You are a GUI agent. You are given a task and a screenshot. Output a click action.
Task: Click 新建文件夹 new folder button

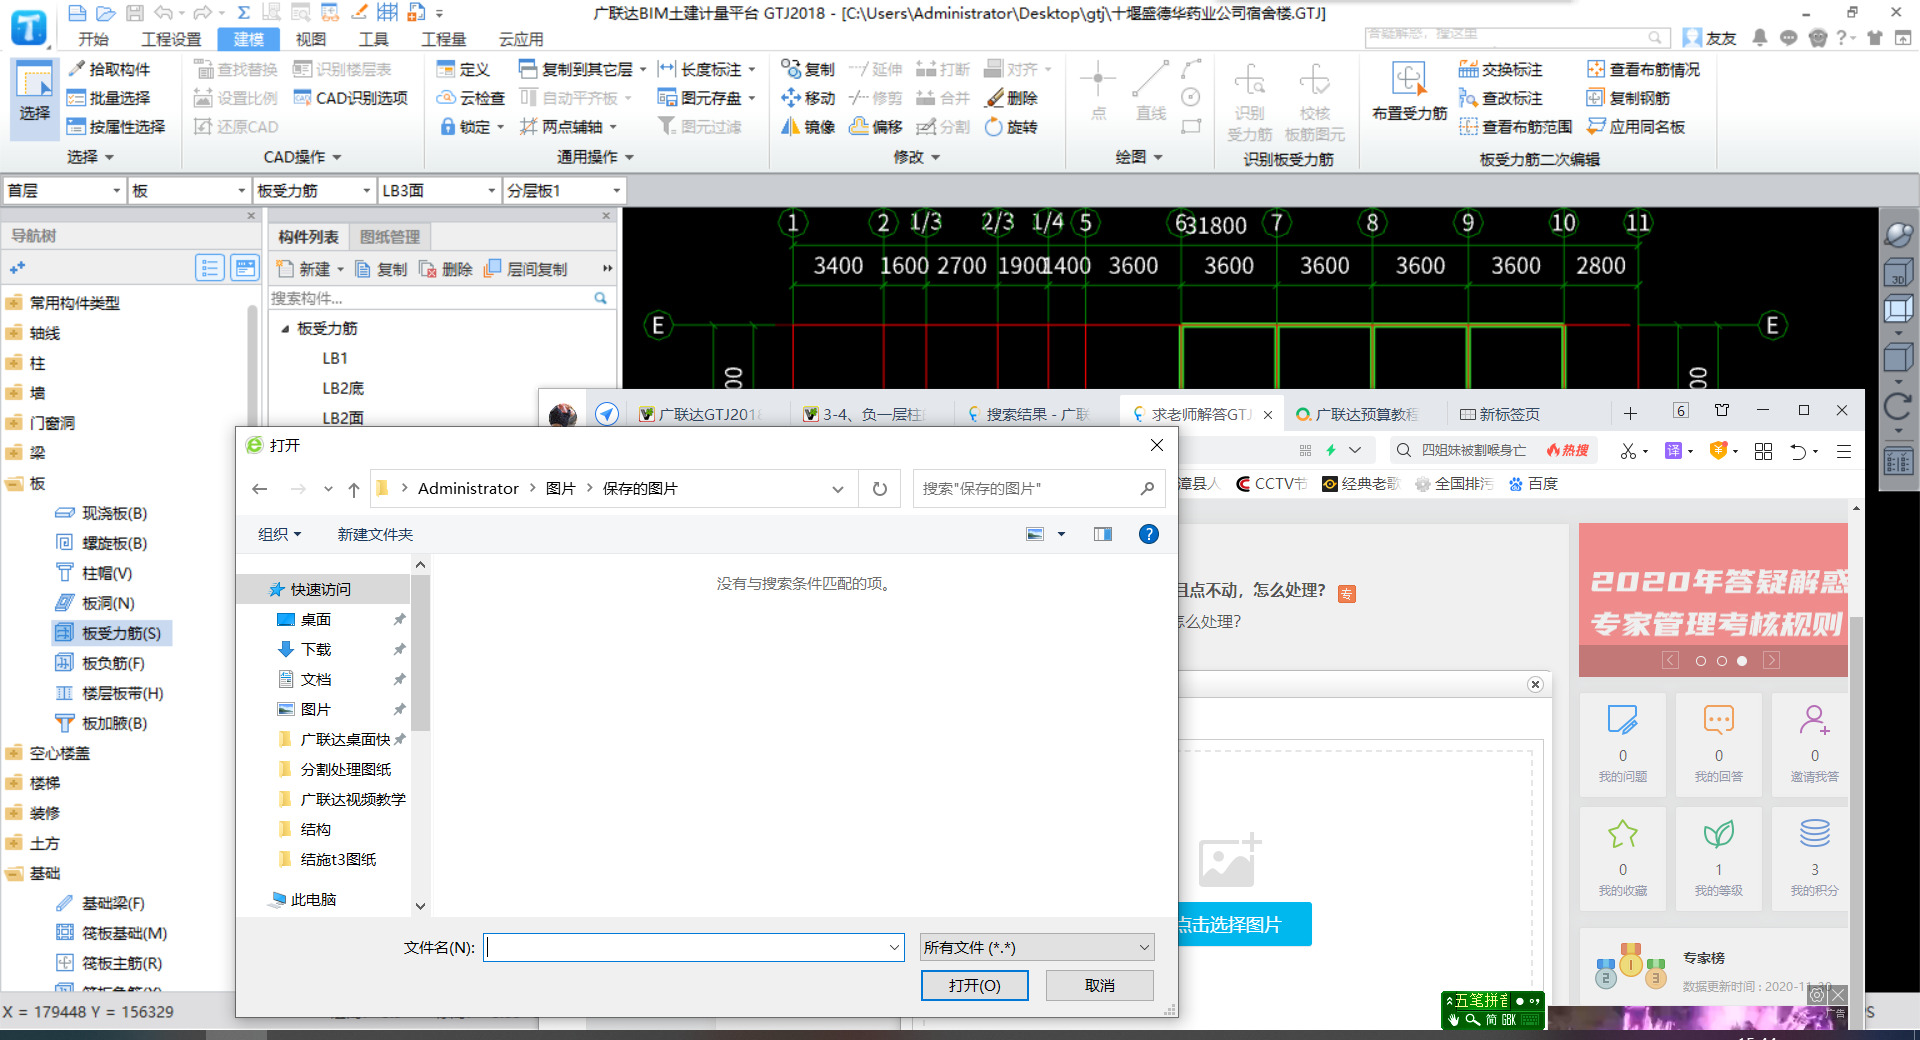(375, 535)
